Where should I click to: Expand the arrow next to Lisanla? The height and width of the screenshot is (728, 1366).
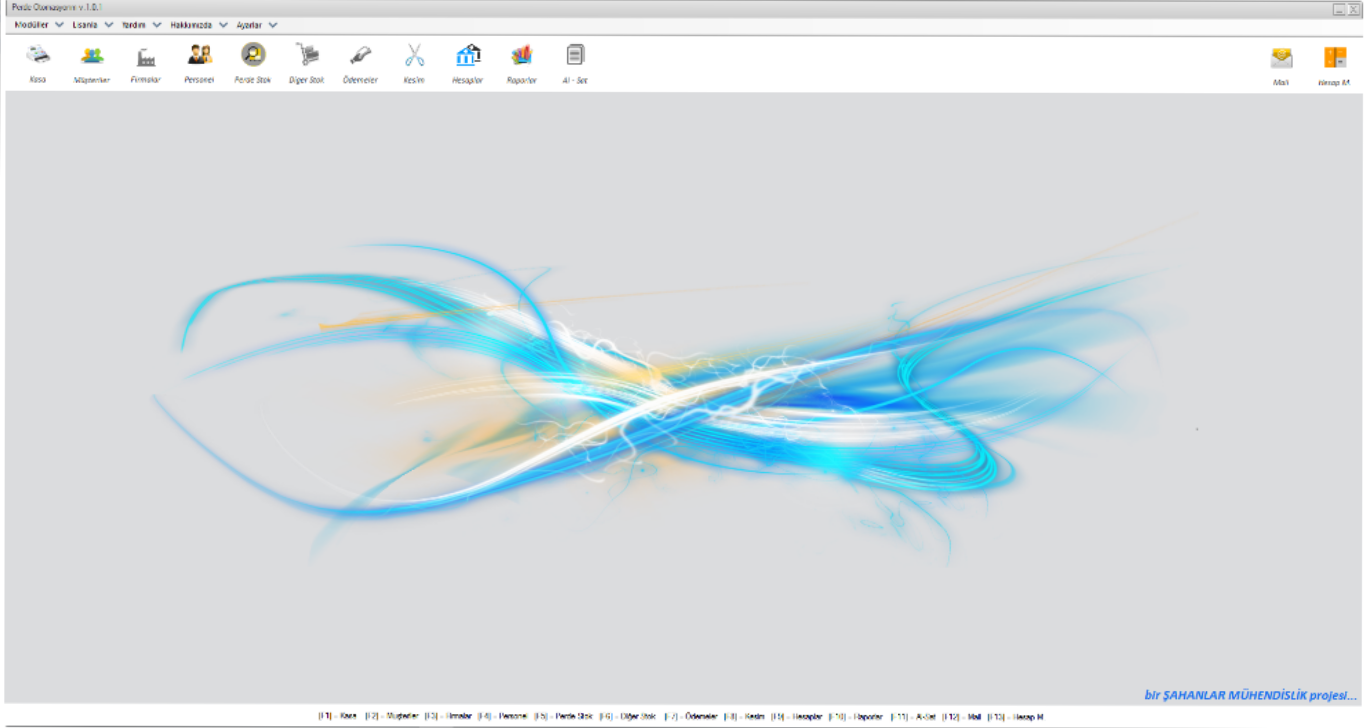tap(108, 25)
